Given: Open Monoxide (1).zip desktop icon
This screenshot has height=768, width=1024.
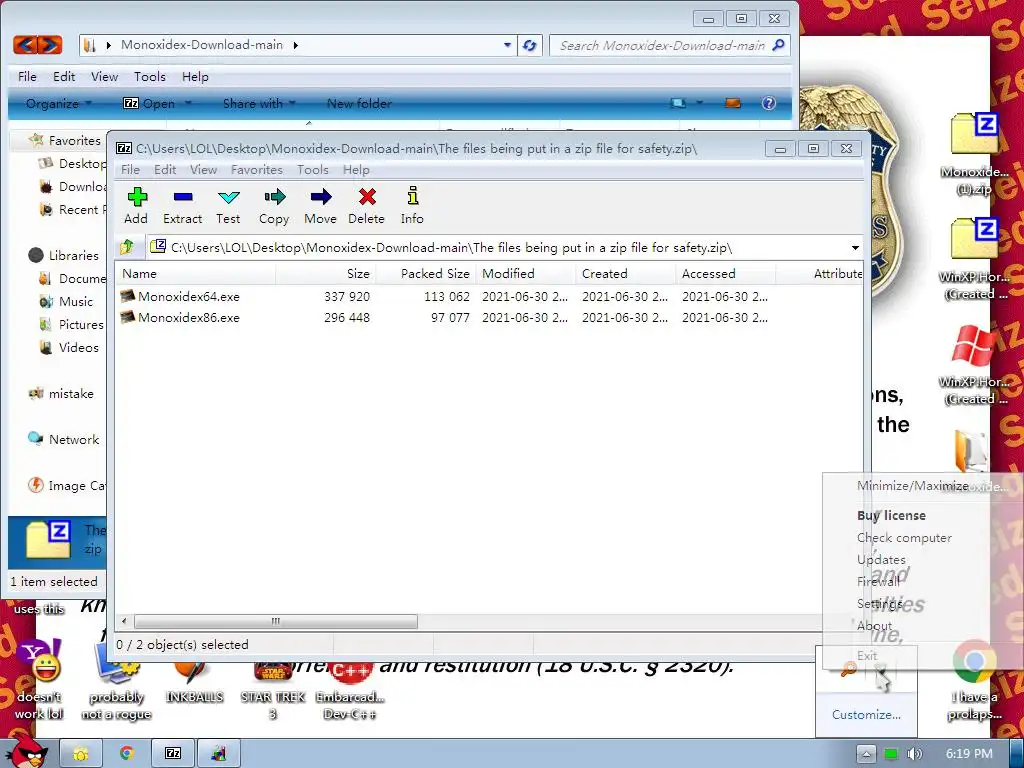Looking at the screenshot, I should [x=974, y=155].
